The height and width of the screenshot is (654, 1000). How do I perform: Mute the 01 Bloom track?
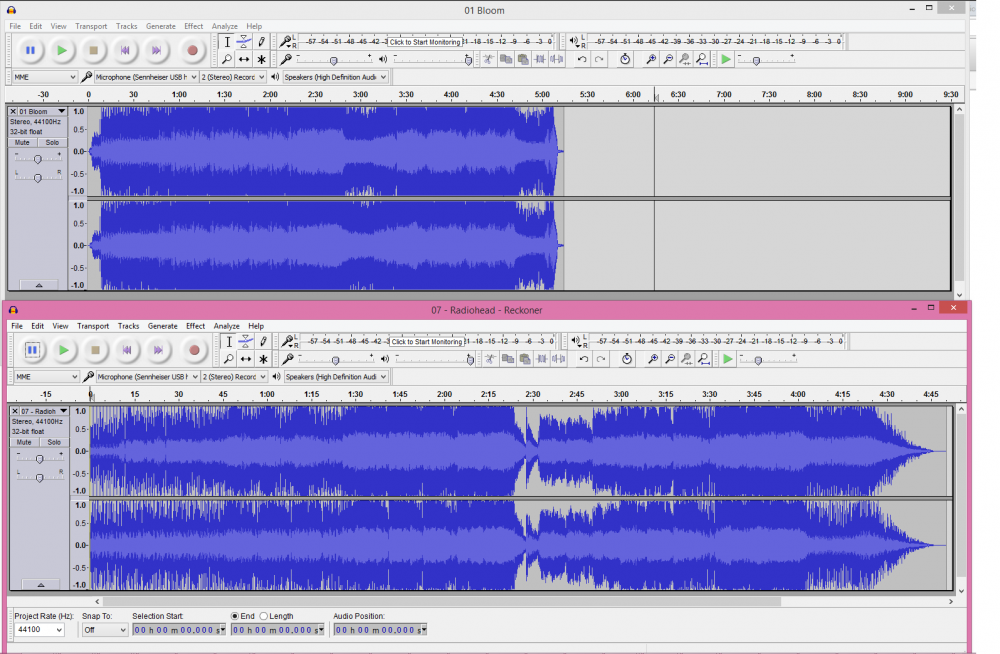pyautogui.click(x=22, y=142)
